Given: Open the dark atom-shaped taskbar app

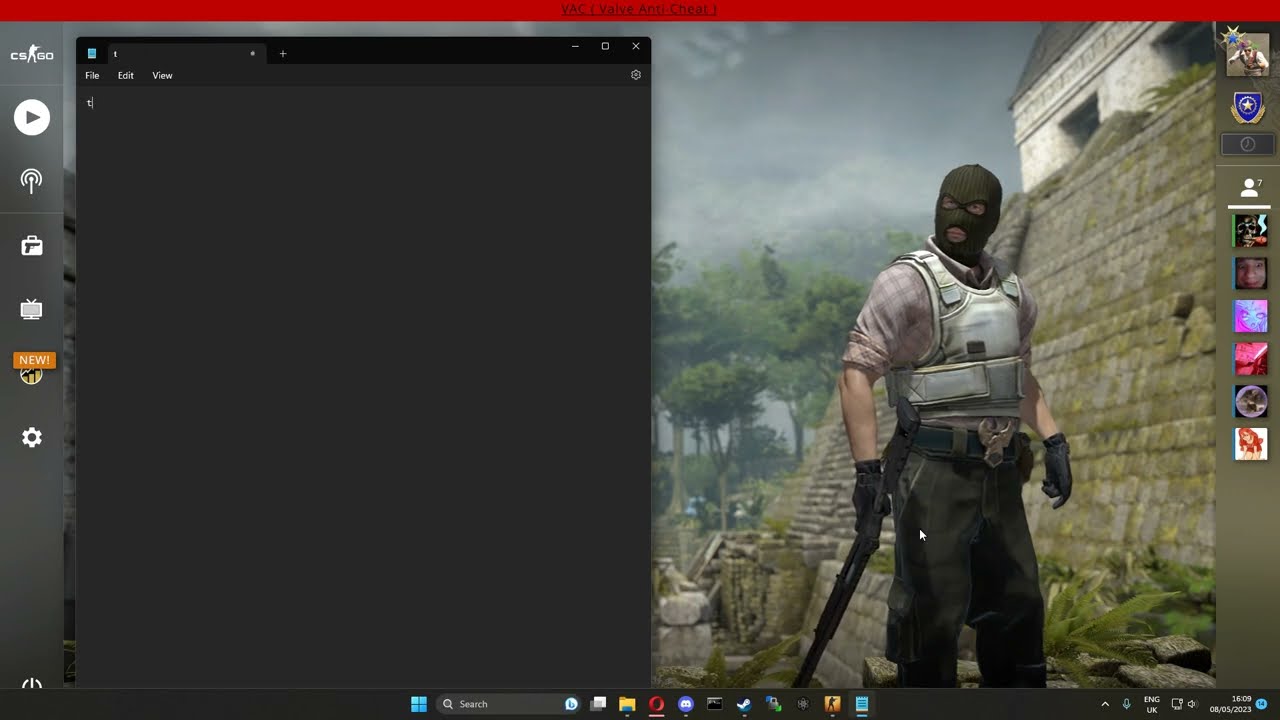Looking at the screenshot, I should coord(803,704).
